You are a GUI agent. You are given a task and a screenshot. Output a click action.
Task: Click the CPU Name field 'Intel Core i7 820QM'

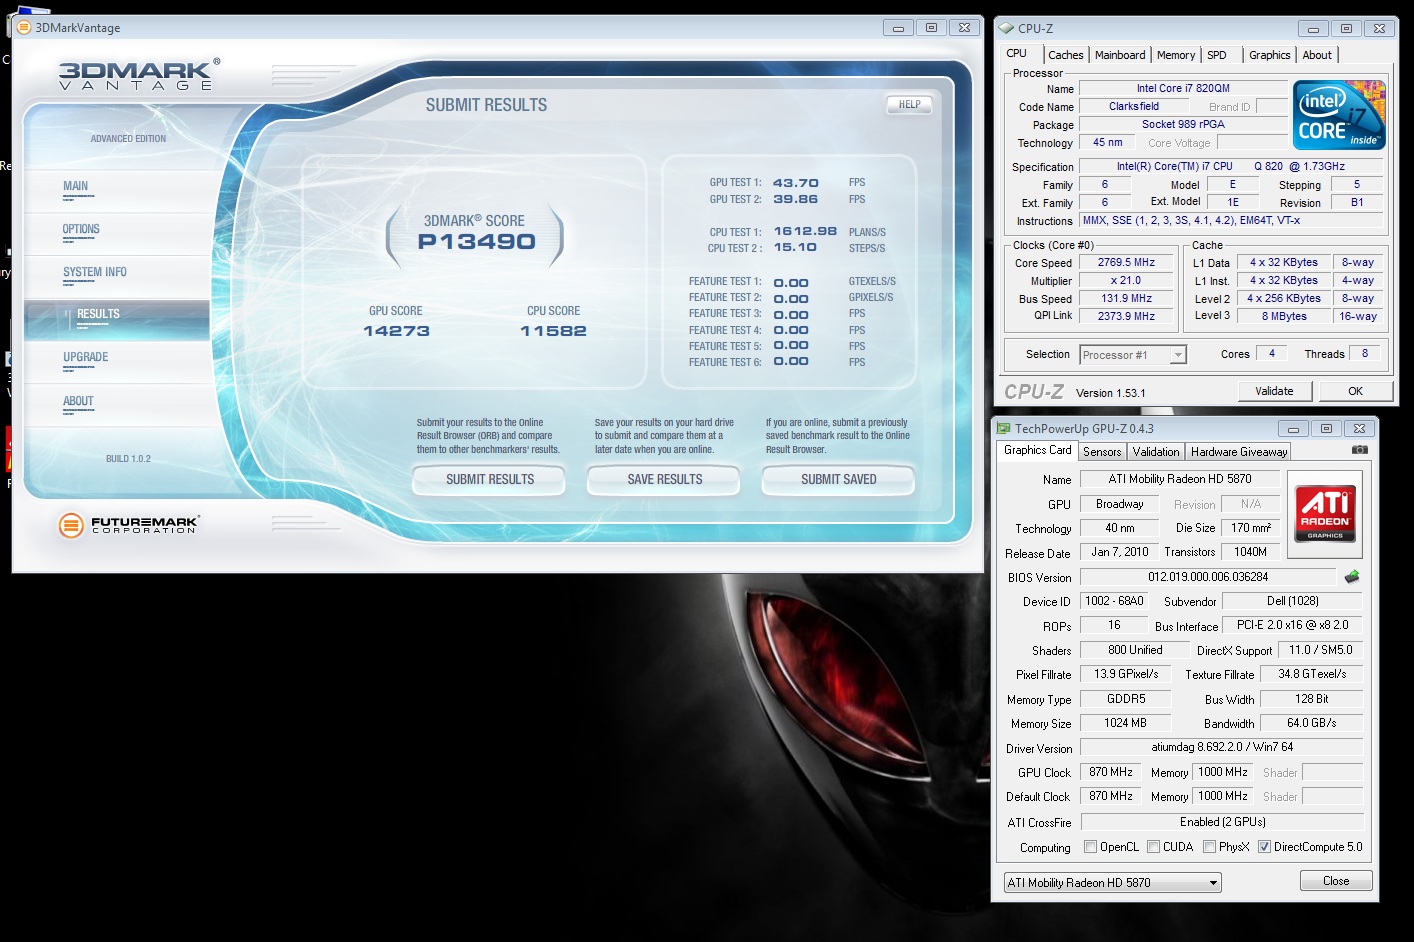pyautogui.click(x=1183, y=88)
